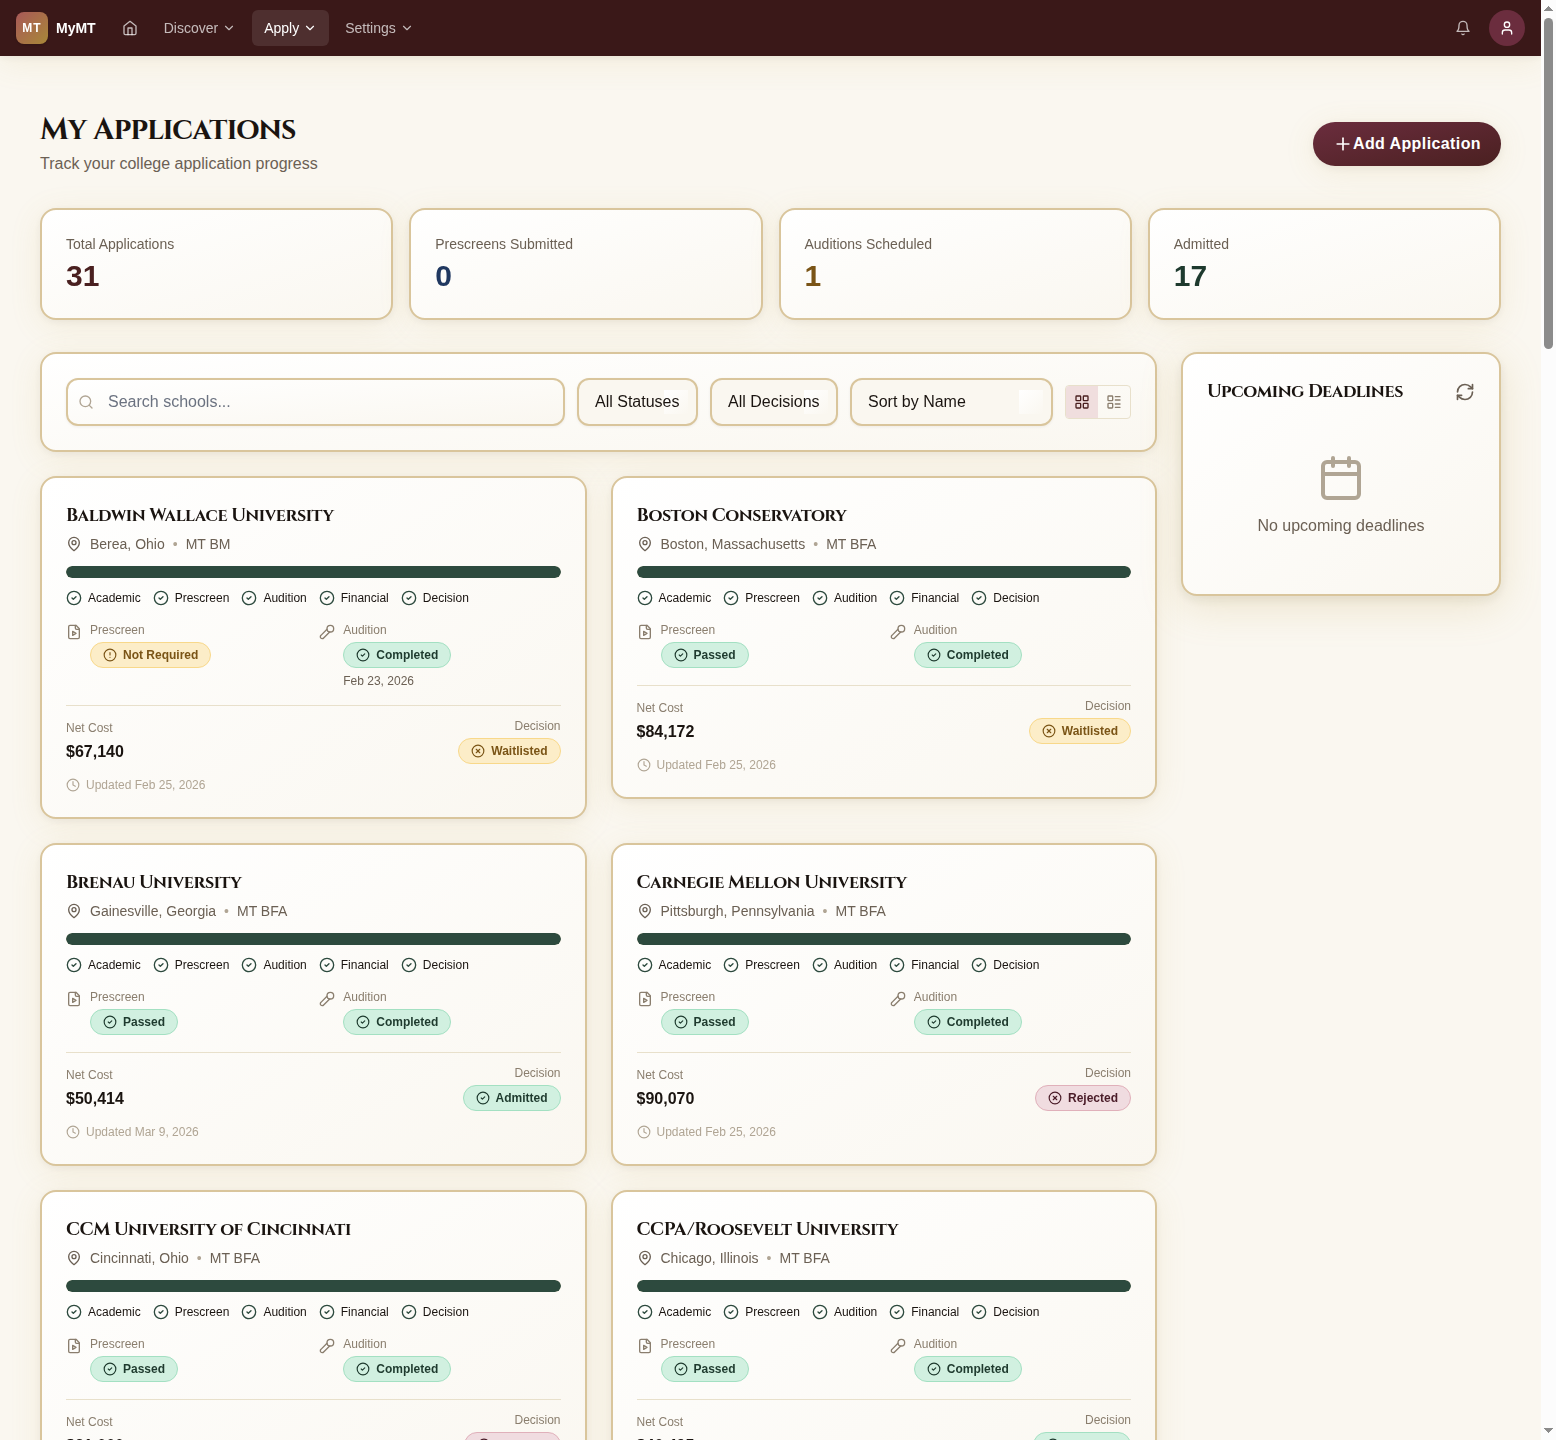Click the search magnifier icon
1556x1440 pixels.
[87, 402]
